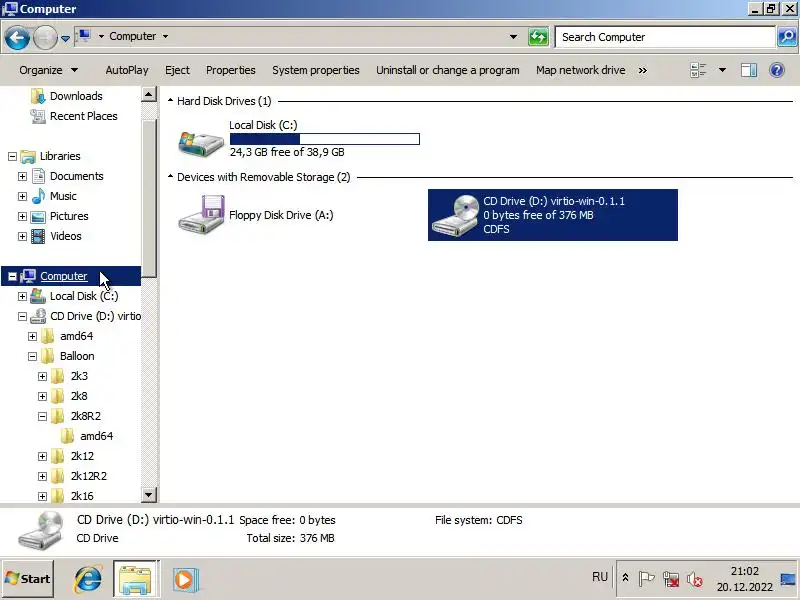Click the Computer link in the tree
This screenshot has height=600, width=800.
(x=64, y=276)
